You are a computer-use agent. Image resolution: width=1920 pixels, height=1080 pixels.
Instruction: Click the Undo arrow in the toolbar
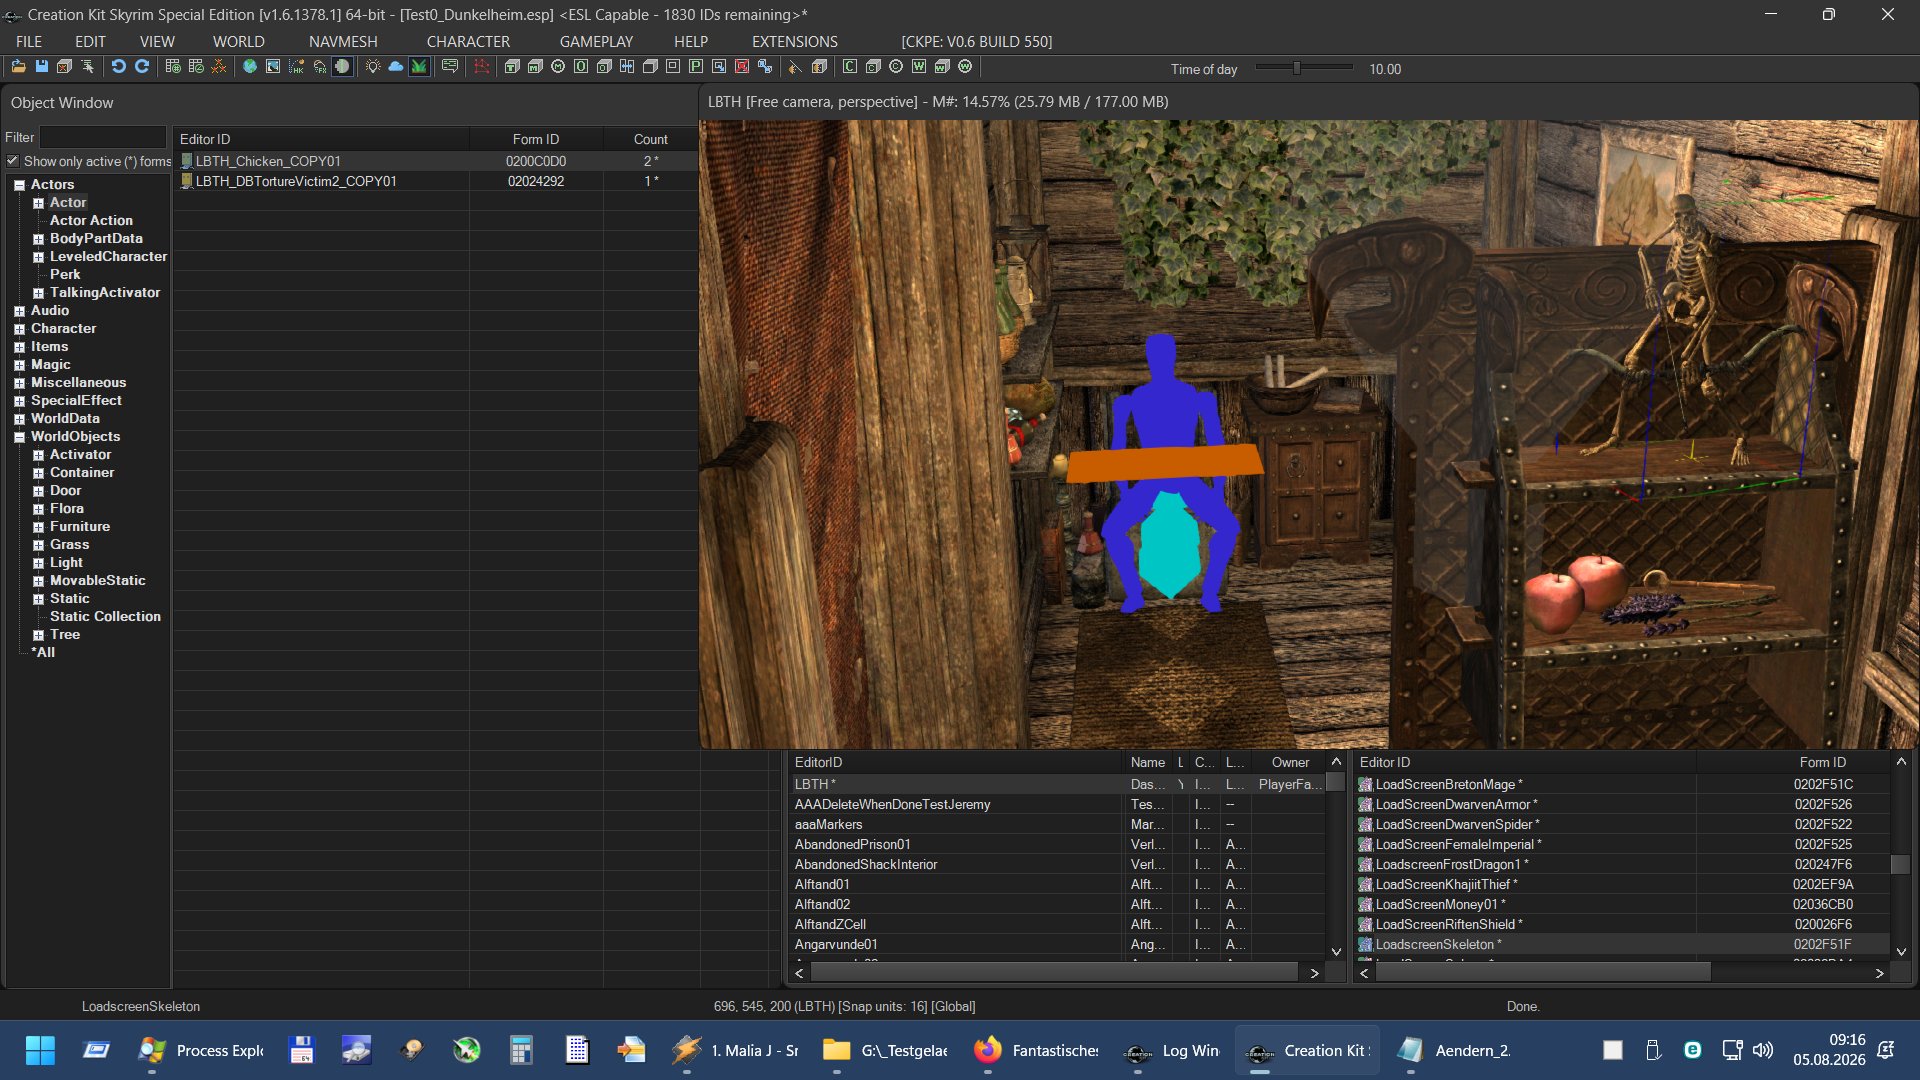(118, 67)
